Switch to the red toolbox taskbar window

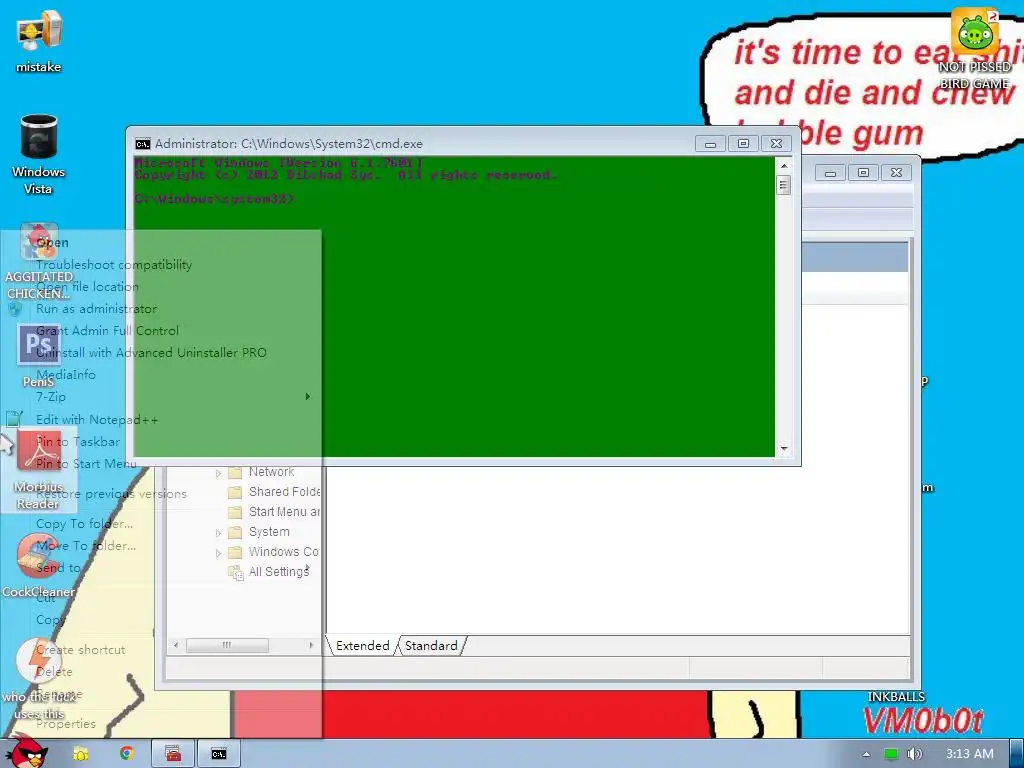point(173,754)
